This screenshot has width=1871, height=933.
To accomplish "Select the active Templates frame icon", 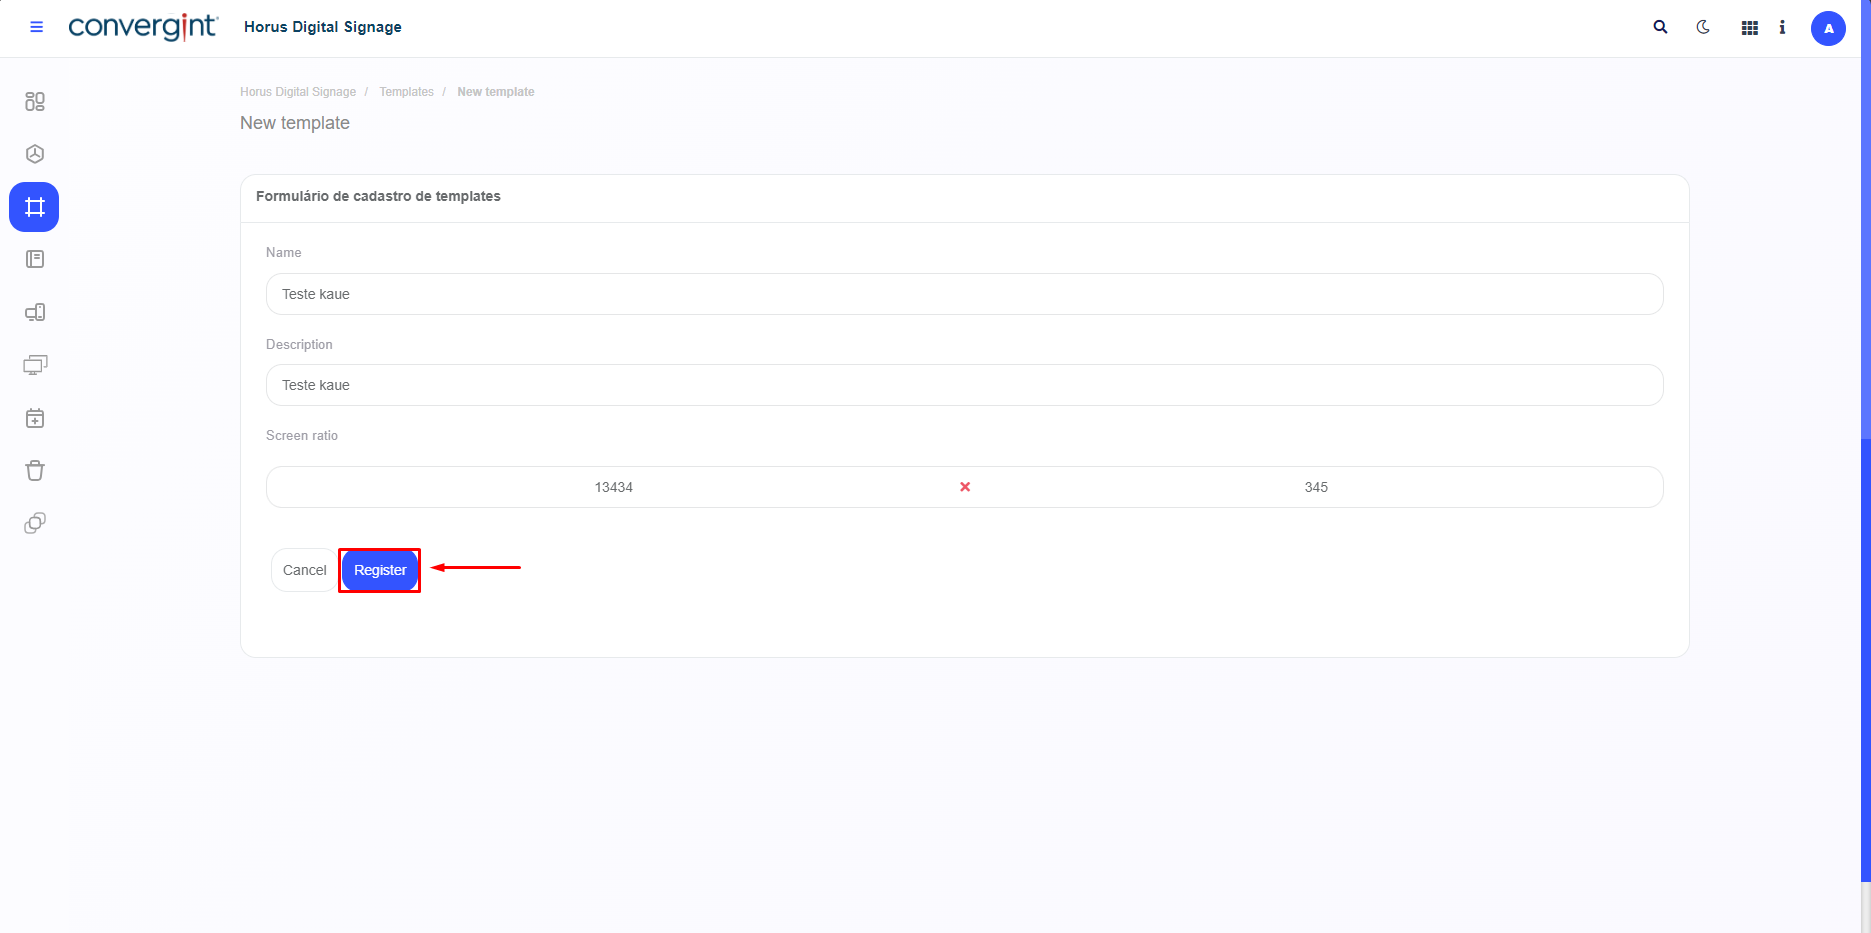I will [35, 207].
